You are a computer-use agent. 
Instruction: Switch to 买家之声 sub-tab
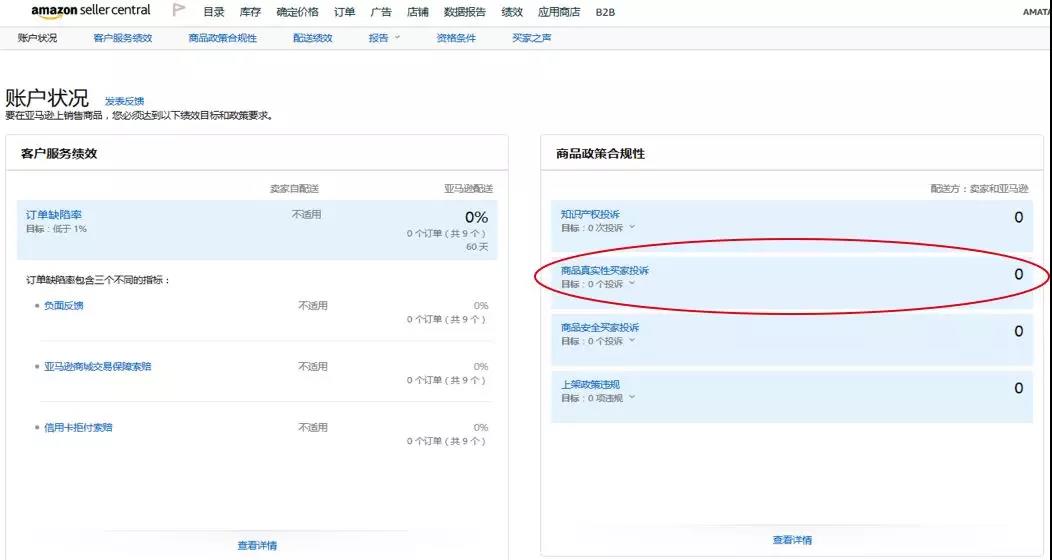[532, 38]
